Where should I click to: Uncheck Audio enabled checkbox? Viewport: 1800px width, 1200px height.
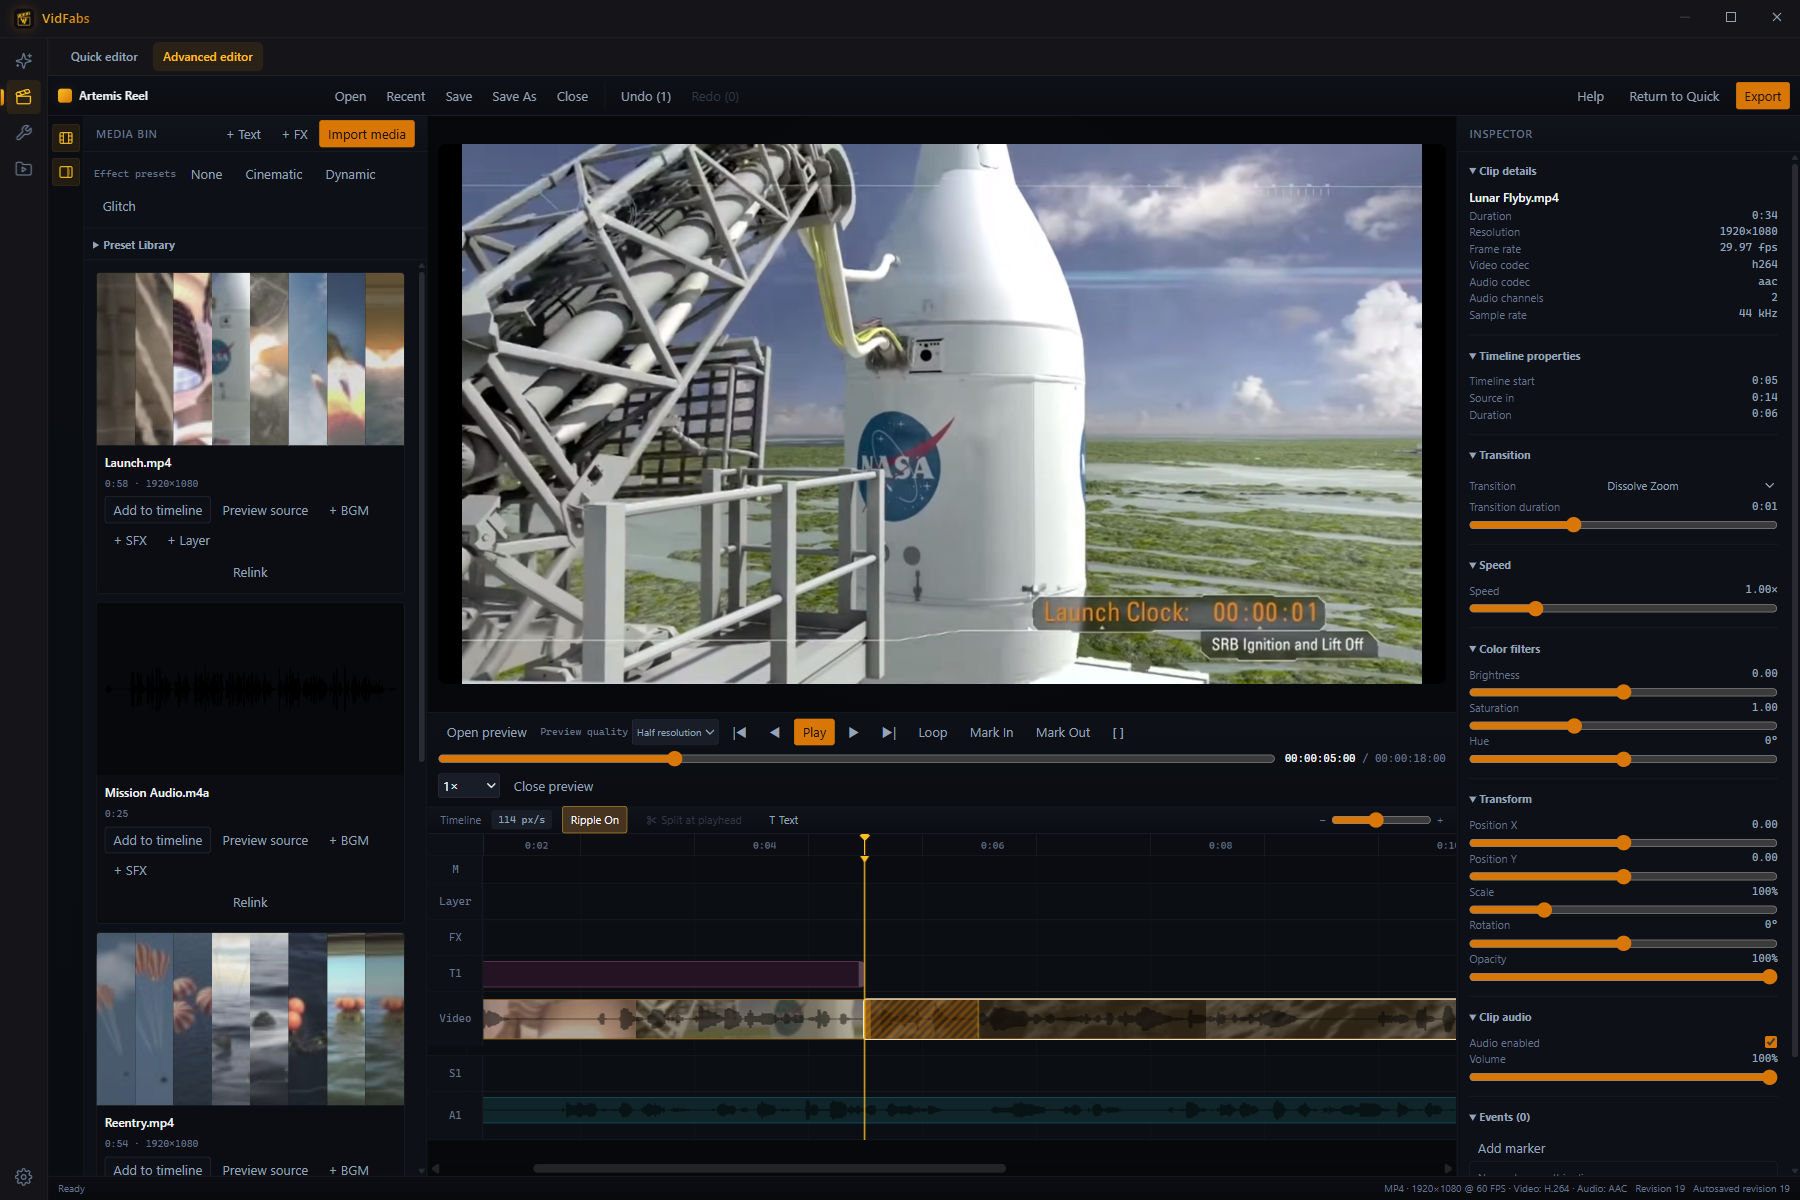[1771, 1042]
